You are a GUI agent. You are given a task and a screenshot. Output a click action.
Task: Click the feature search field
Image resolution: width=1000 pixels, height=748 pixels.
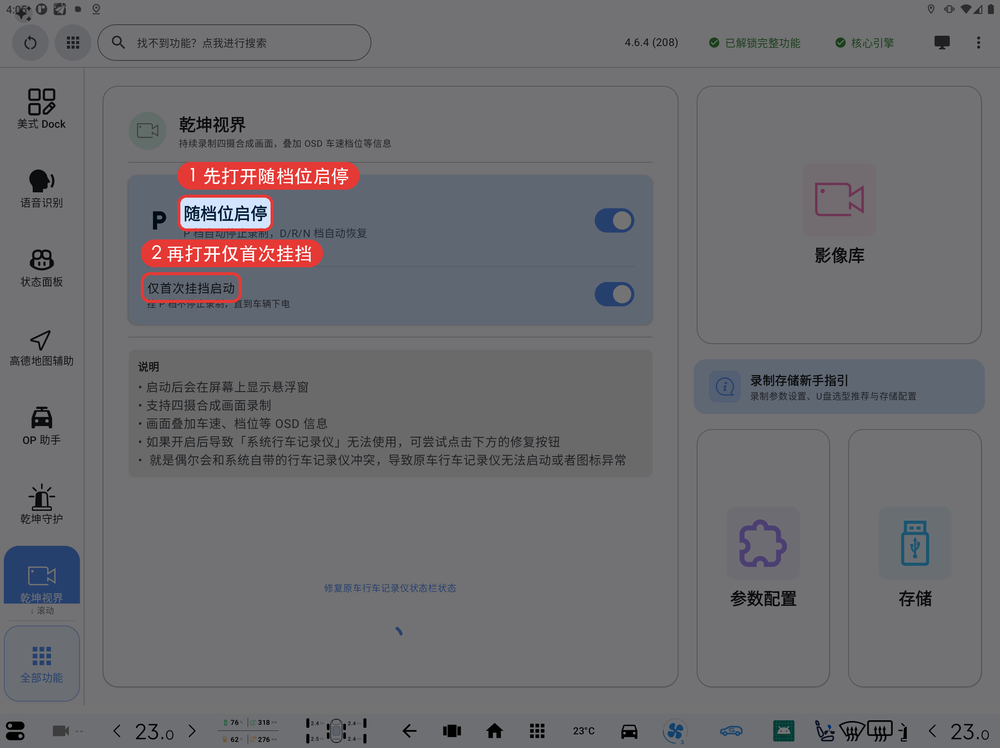click(x=234, y=43)
